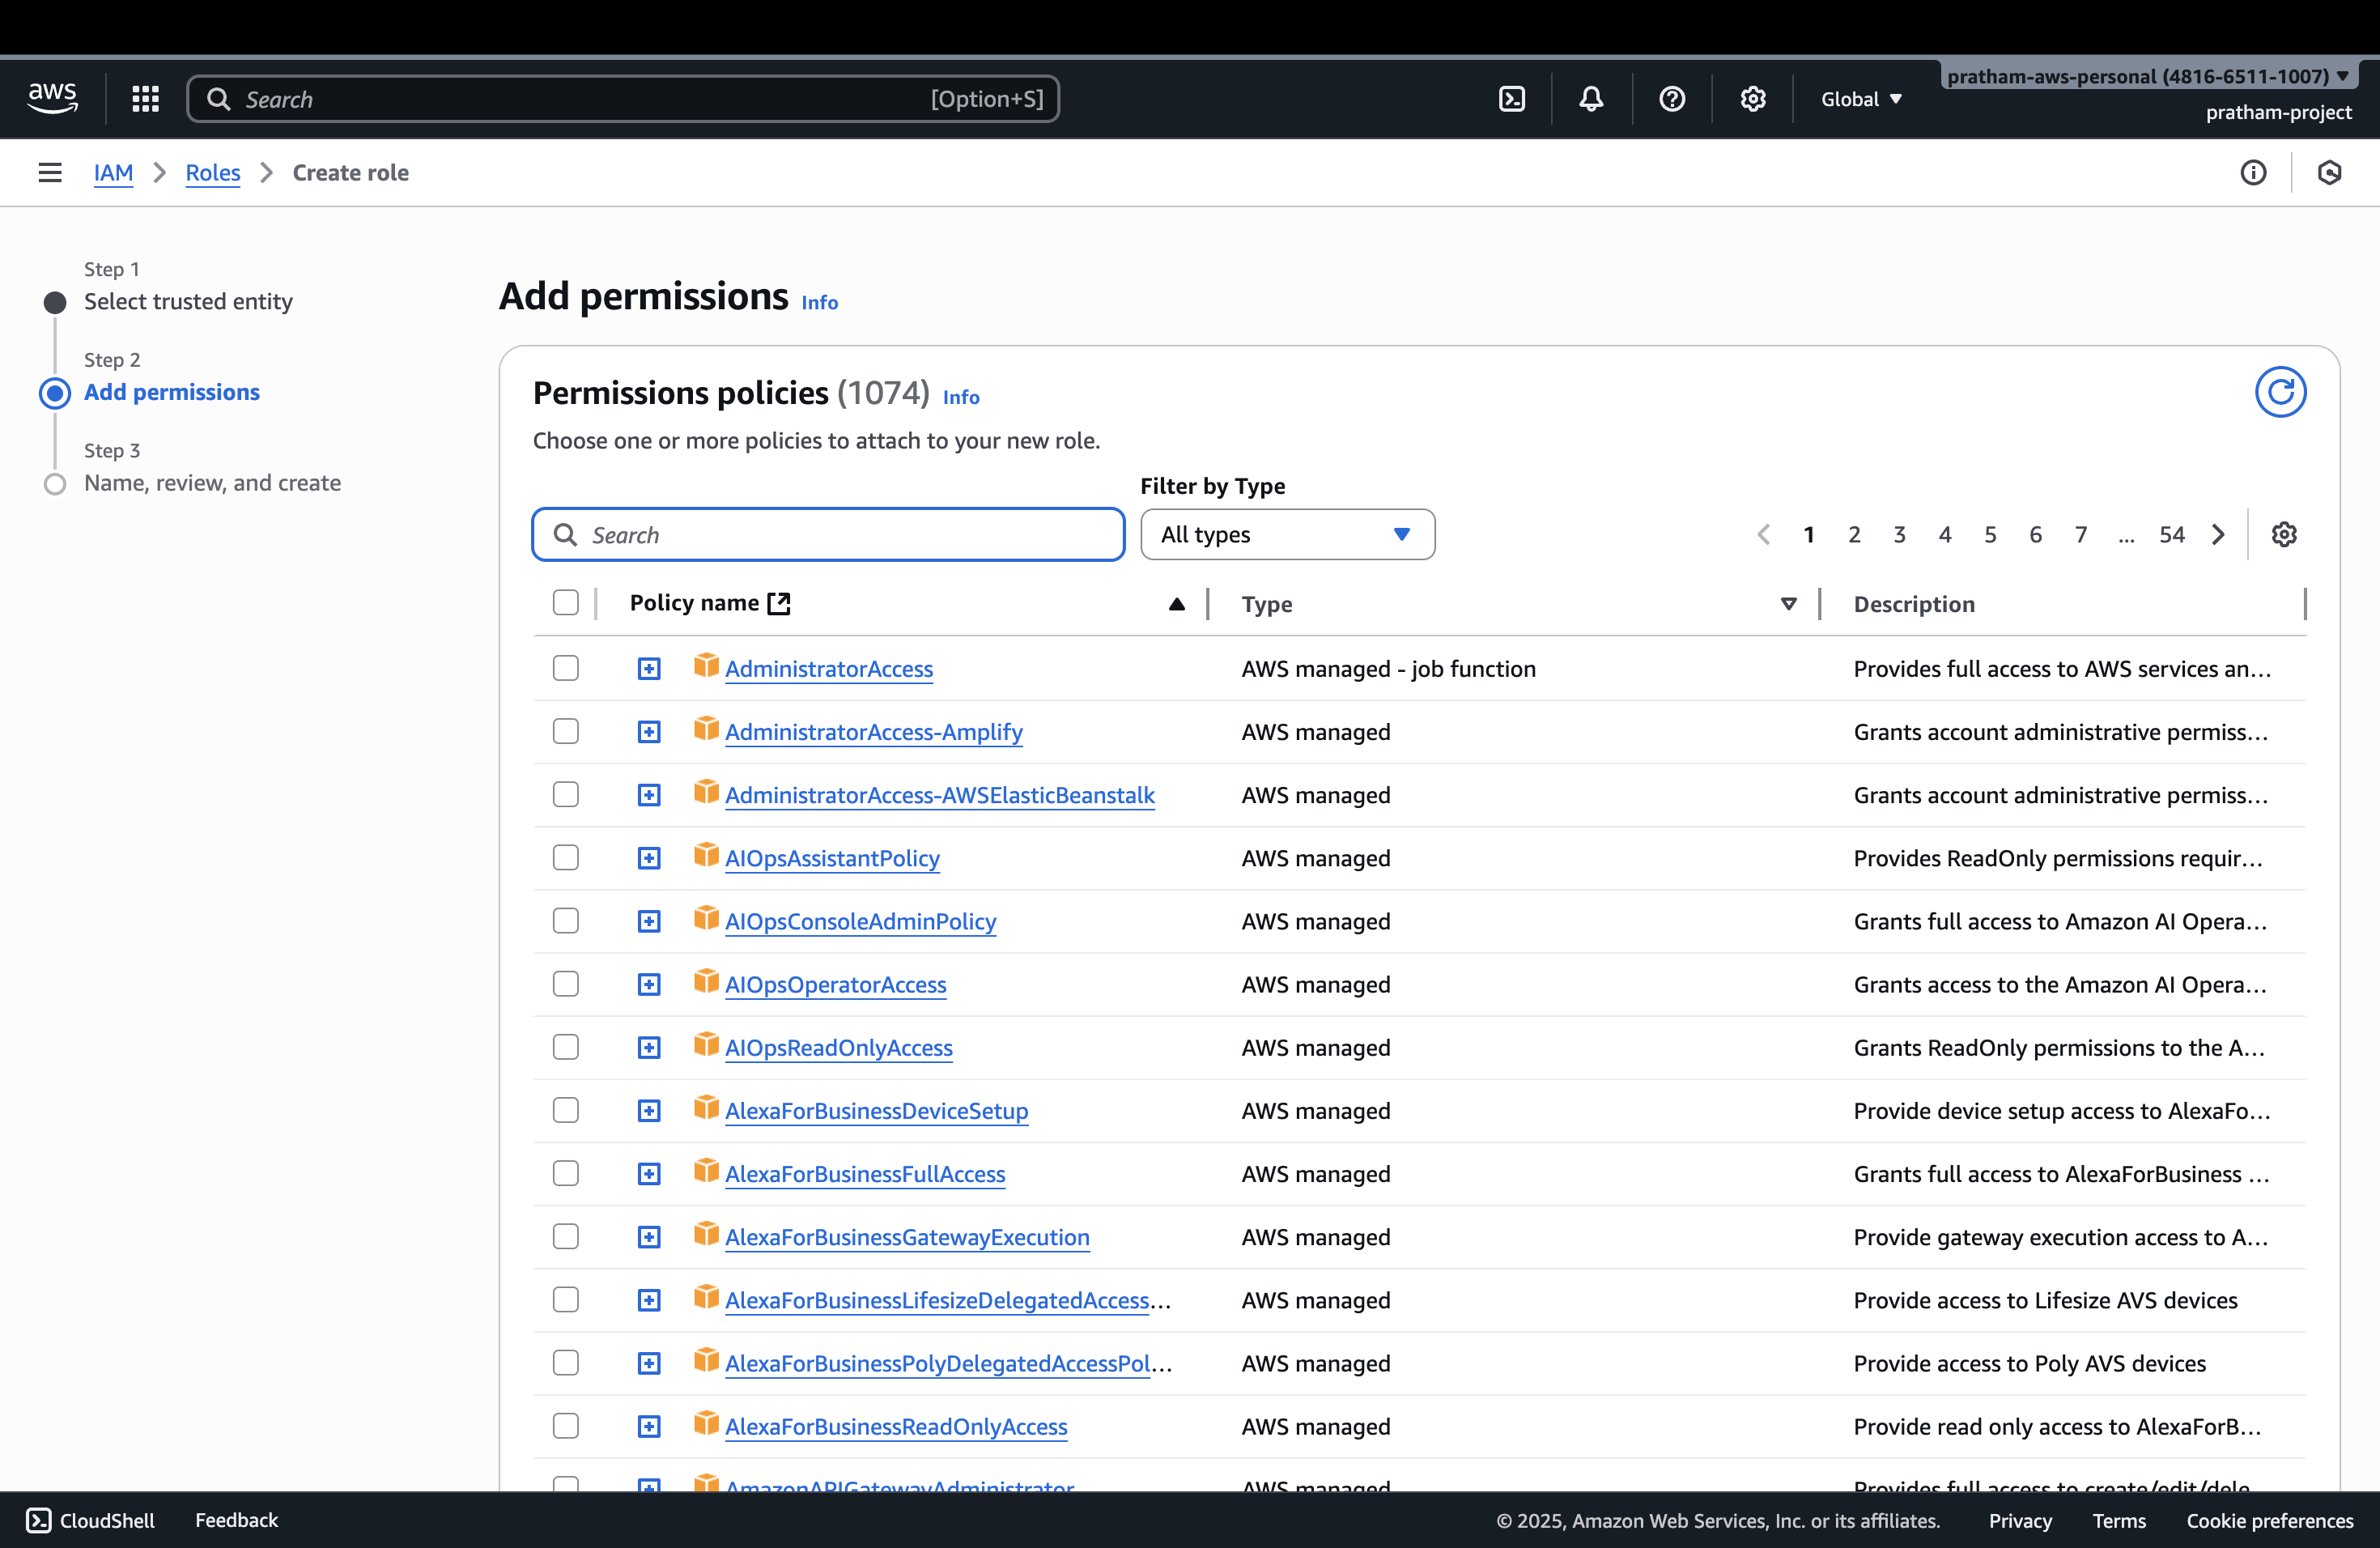Viewport: 2380px width, 1548px height.
Task: Open Info link beside Add permissions heading
Action: click(819, 302)
